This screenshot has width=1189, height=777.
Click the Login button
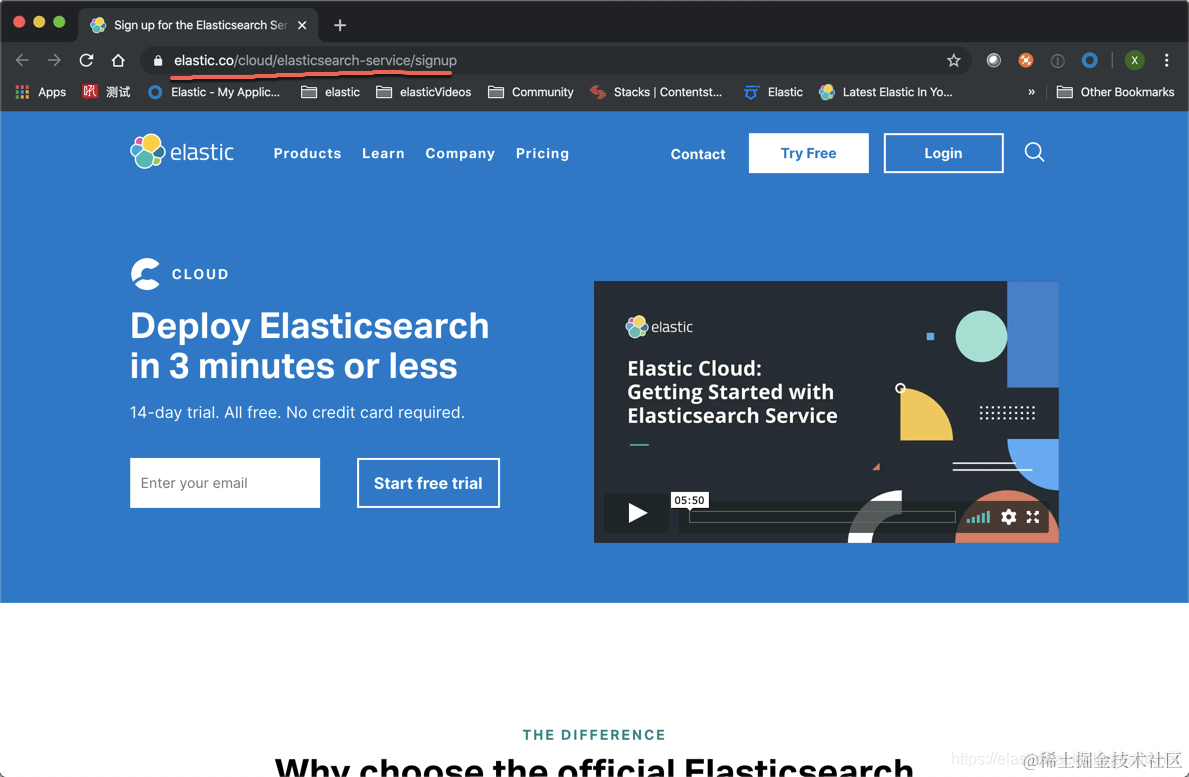(x=943, y=153)
